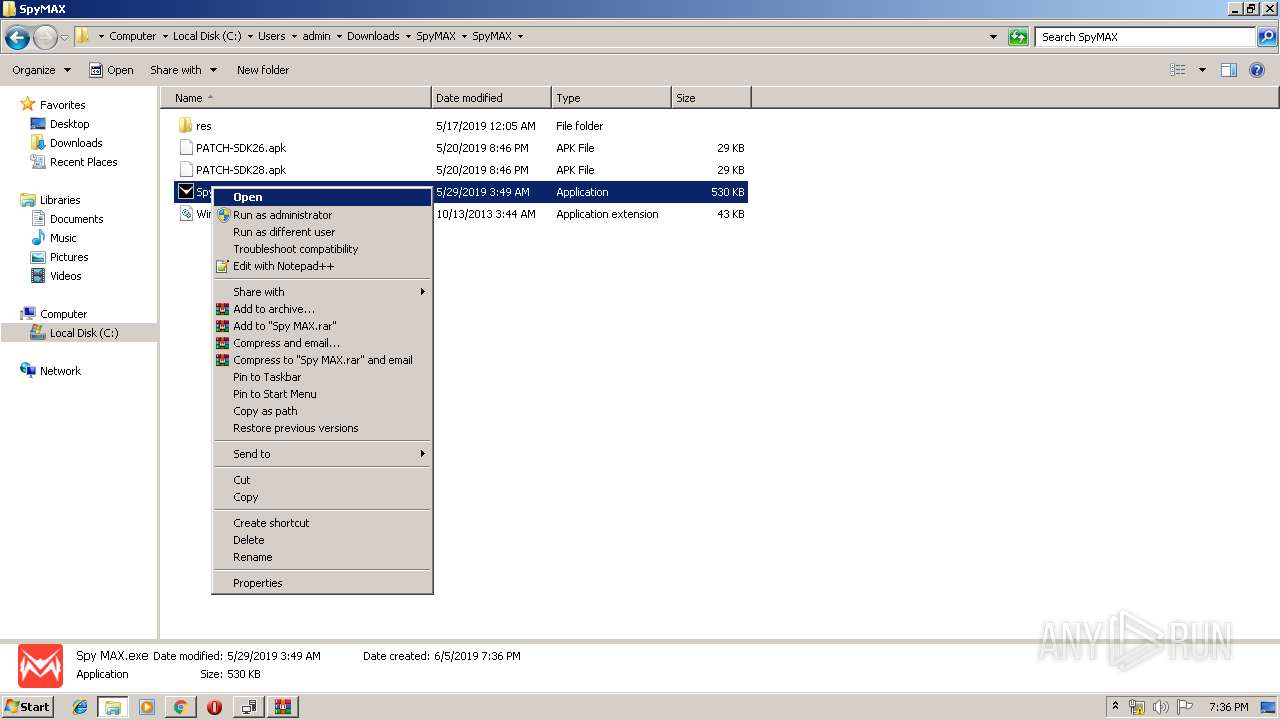Choose Edit with Notepad++
1280x720 pixels.
point(322,266)
